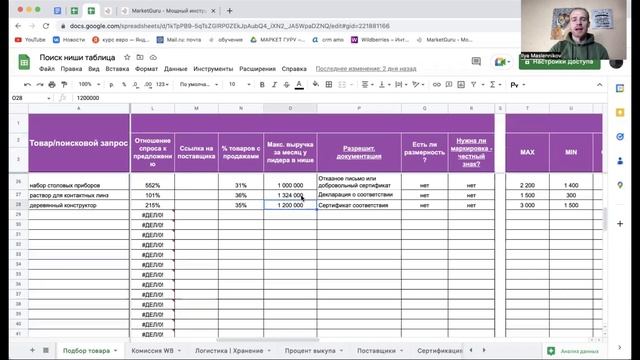Decrease decimal places

click(x=136, y=84)
